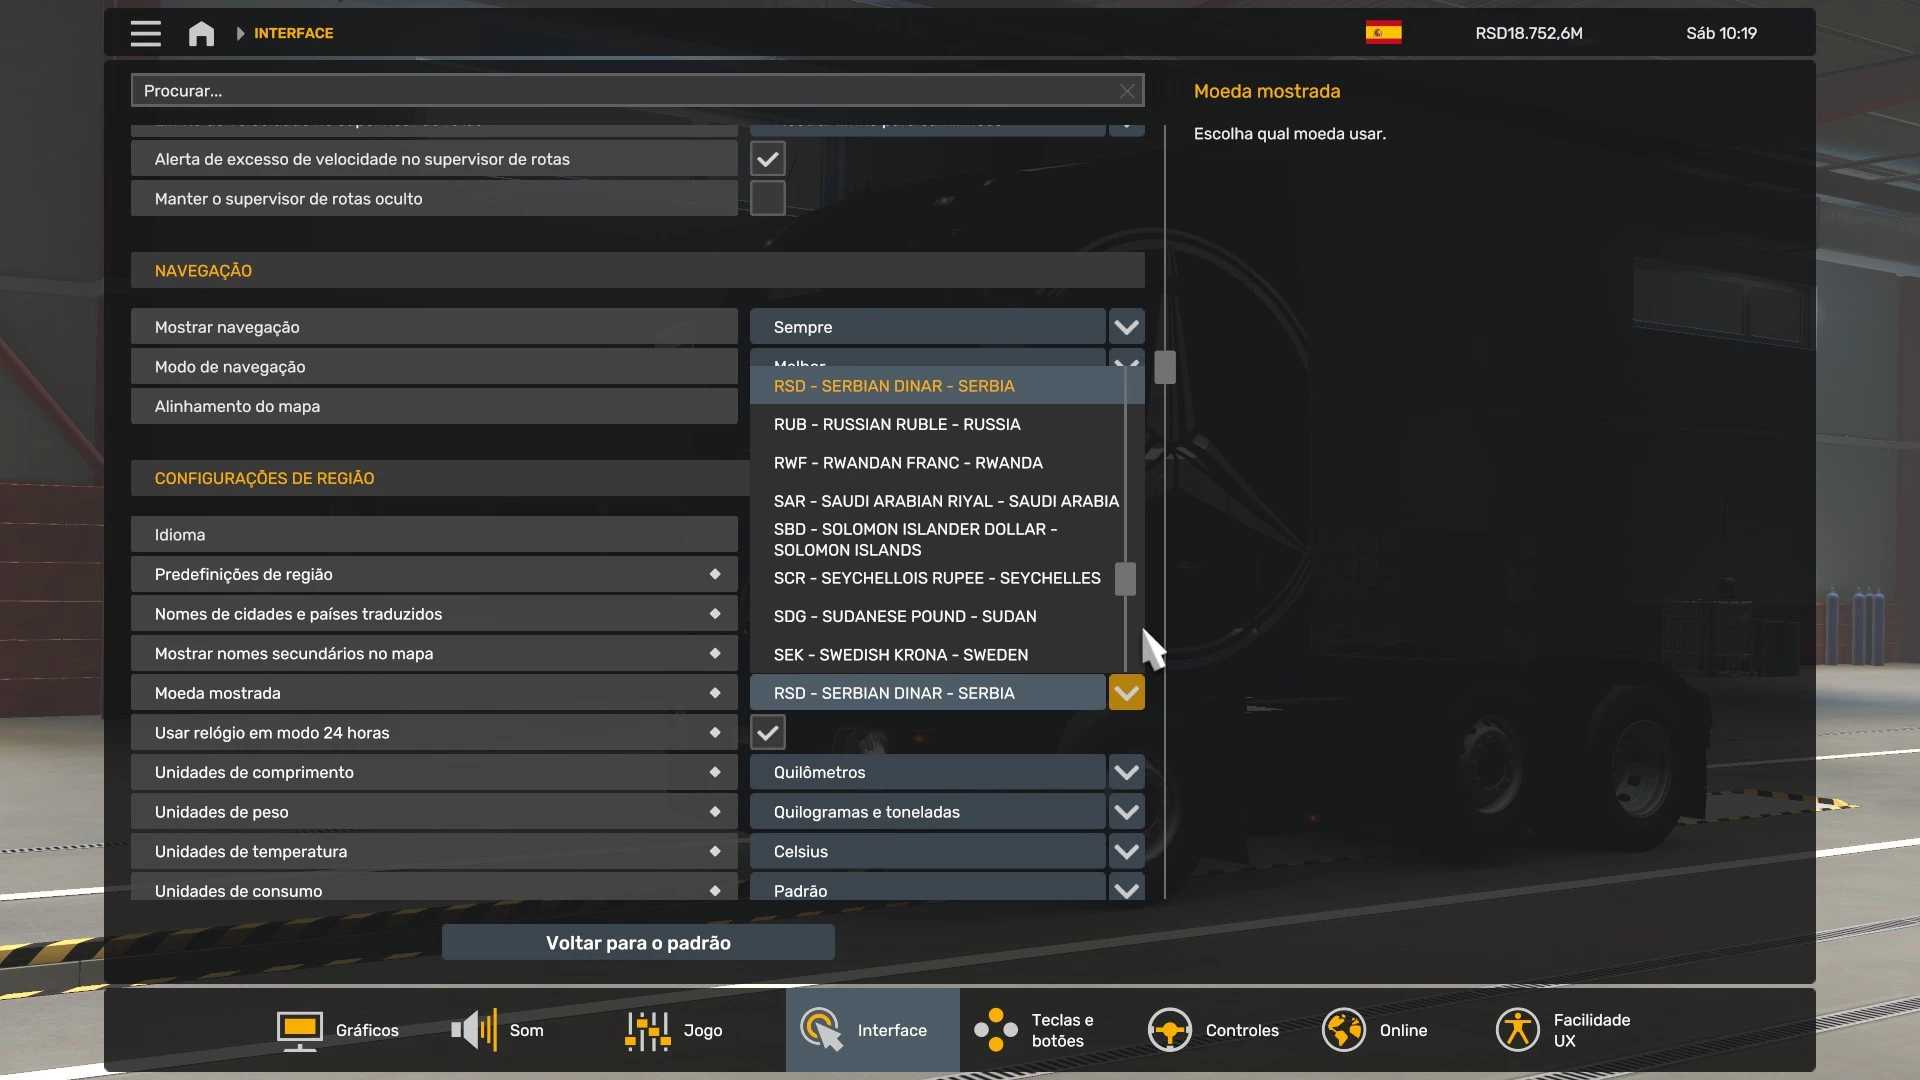Open Teclas e botões settings
Image resolution: width=1920 pixels, height=1080 pixels.
click(x=1036, y=1030)
